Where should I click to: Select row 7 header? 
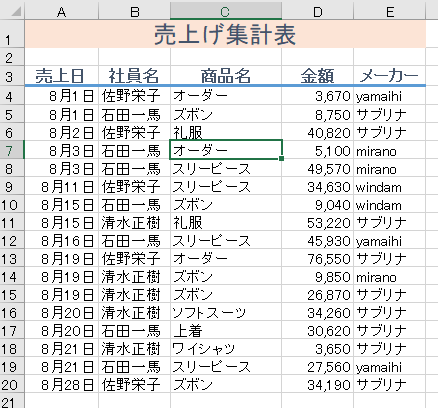[12, 150]
